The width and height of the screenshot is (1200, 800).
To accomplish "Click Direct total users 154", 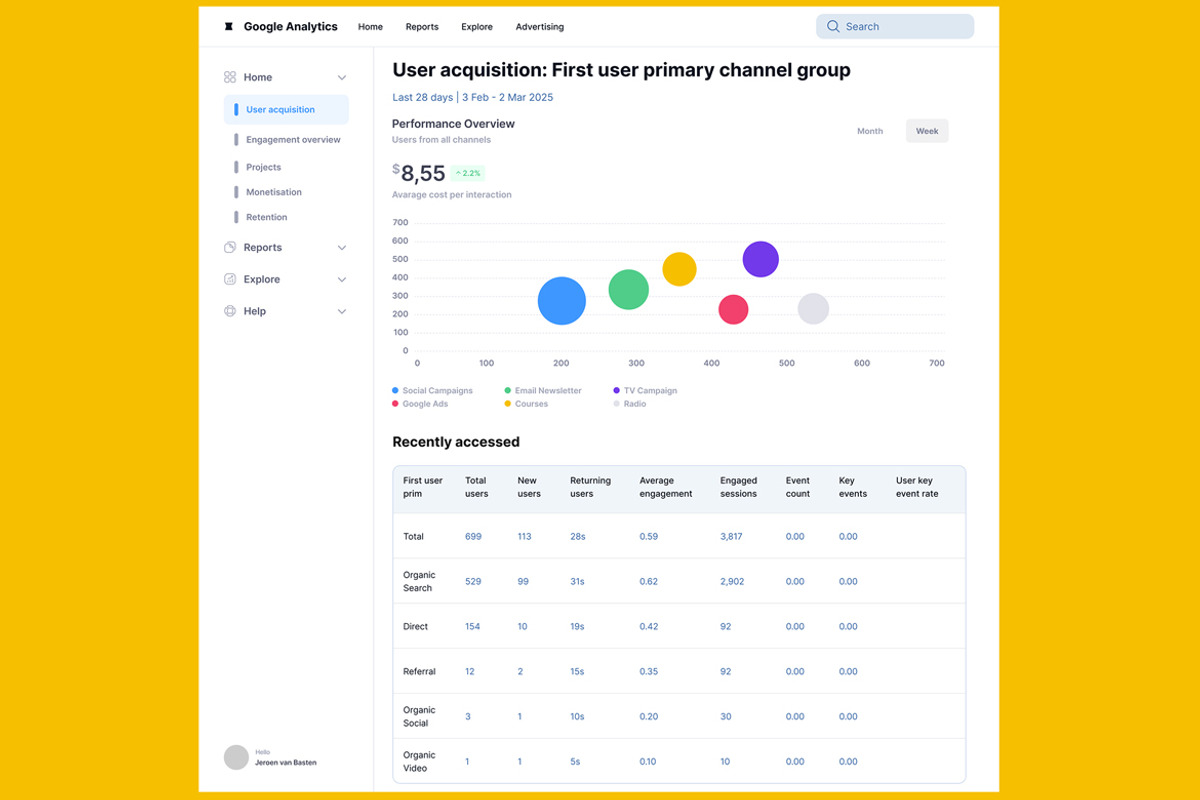I will click(x=472, y=627).
